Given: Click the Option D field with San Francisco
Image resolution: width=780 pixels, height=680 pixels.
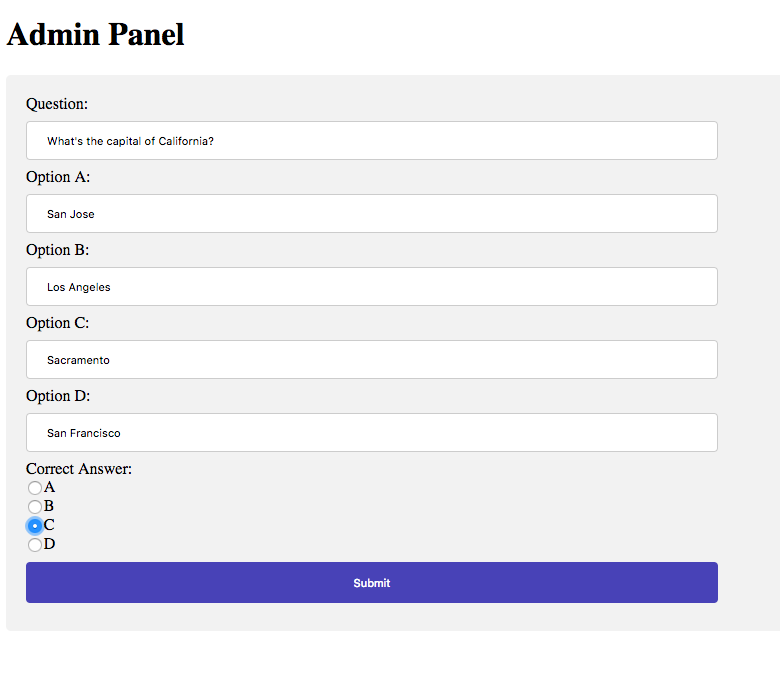Looking at the screenshot, I should (x=371, y=433).
